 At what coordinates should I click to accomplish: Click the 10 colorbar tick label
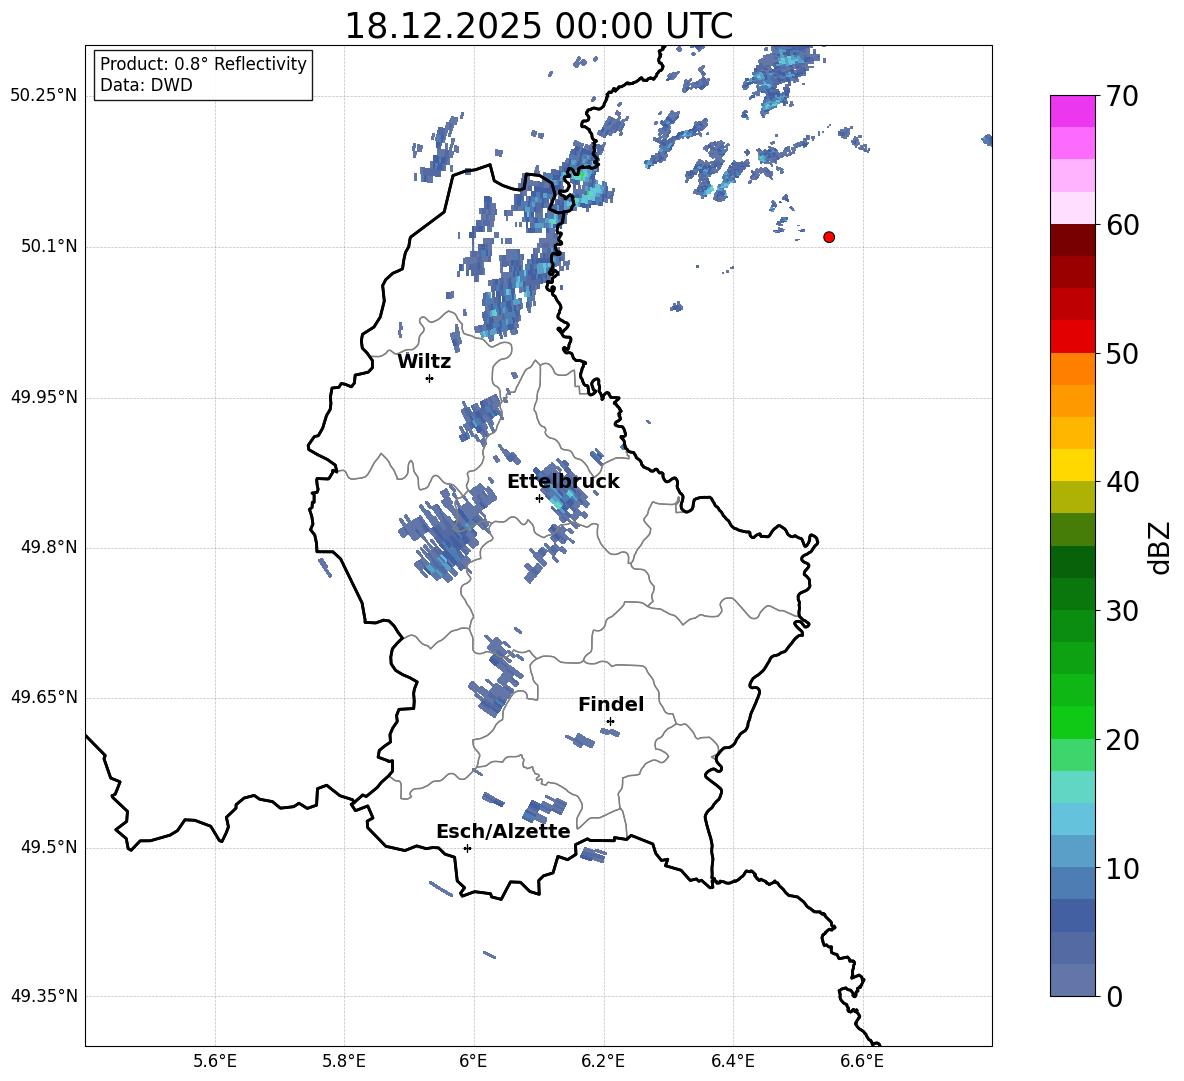tap(1122, 868)
